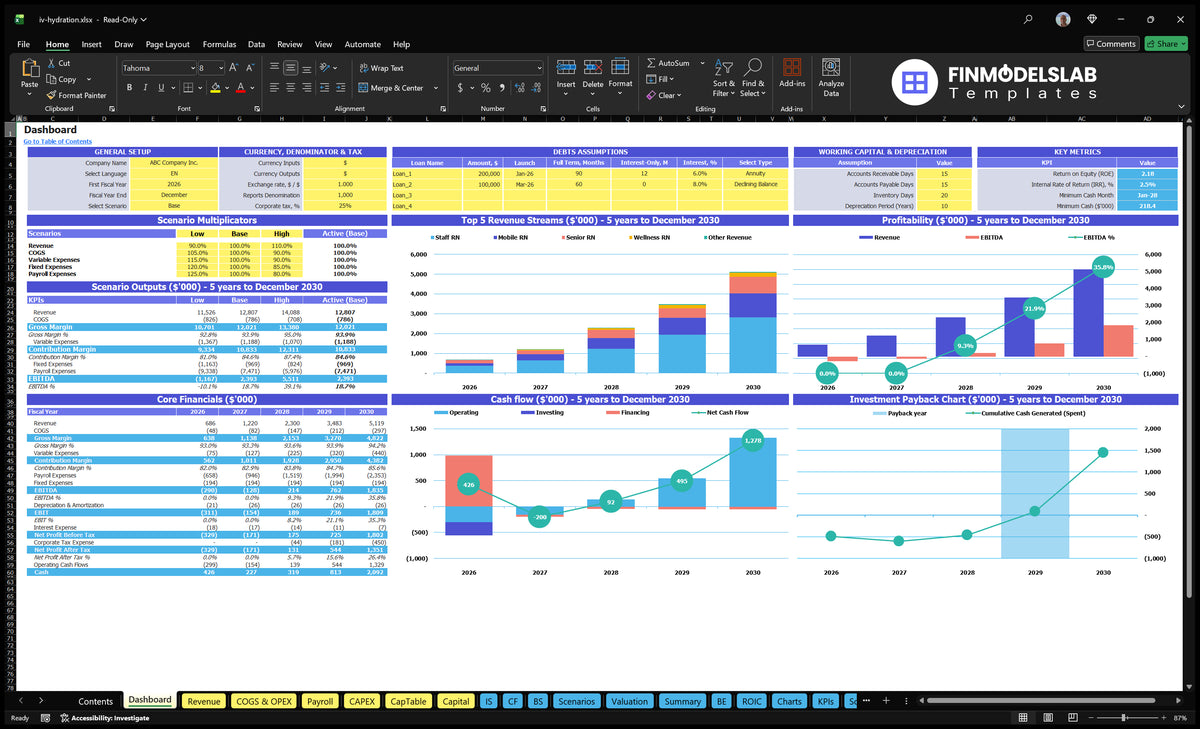Click the Format Painter brush

pyautogui.click(x=51, y=95)
